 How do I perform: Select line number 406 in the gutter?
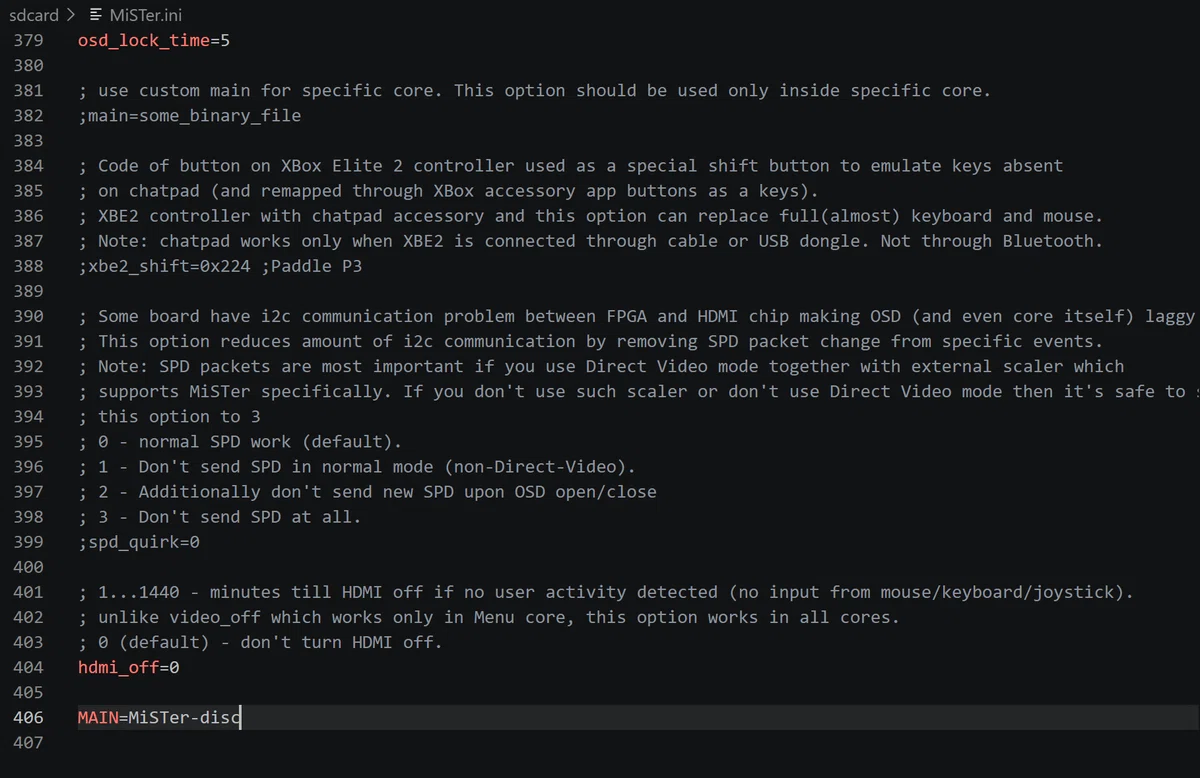click(28, 717)
